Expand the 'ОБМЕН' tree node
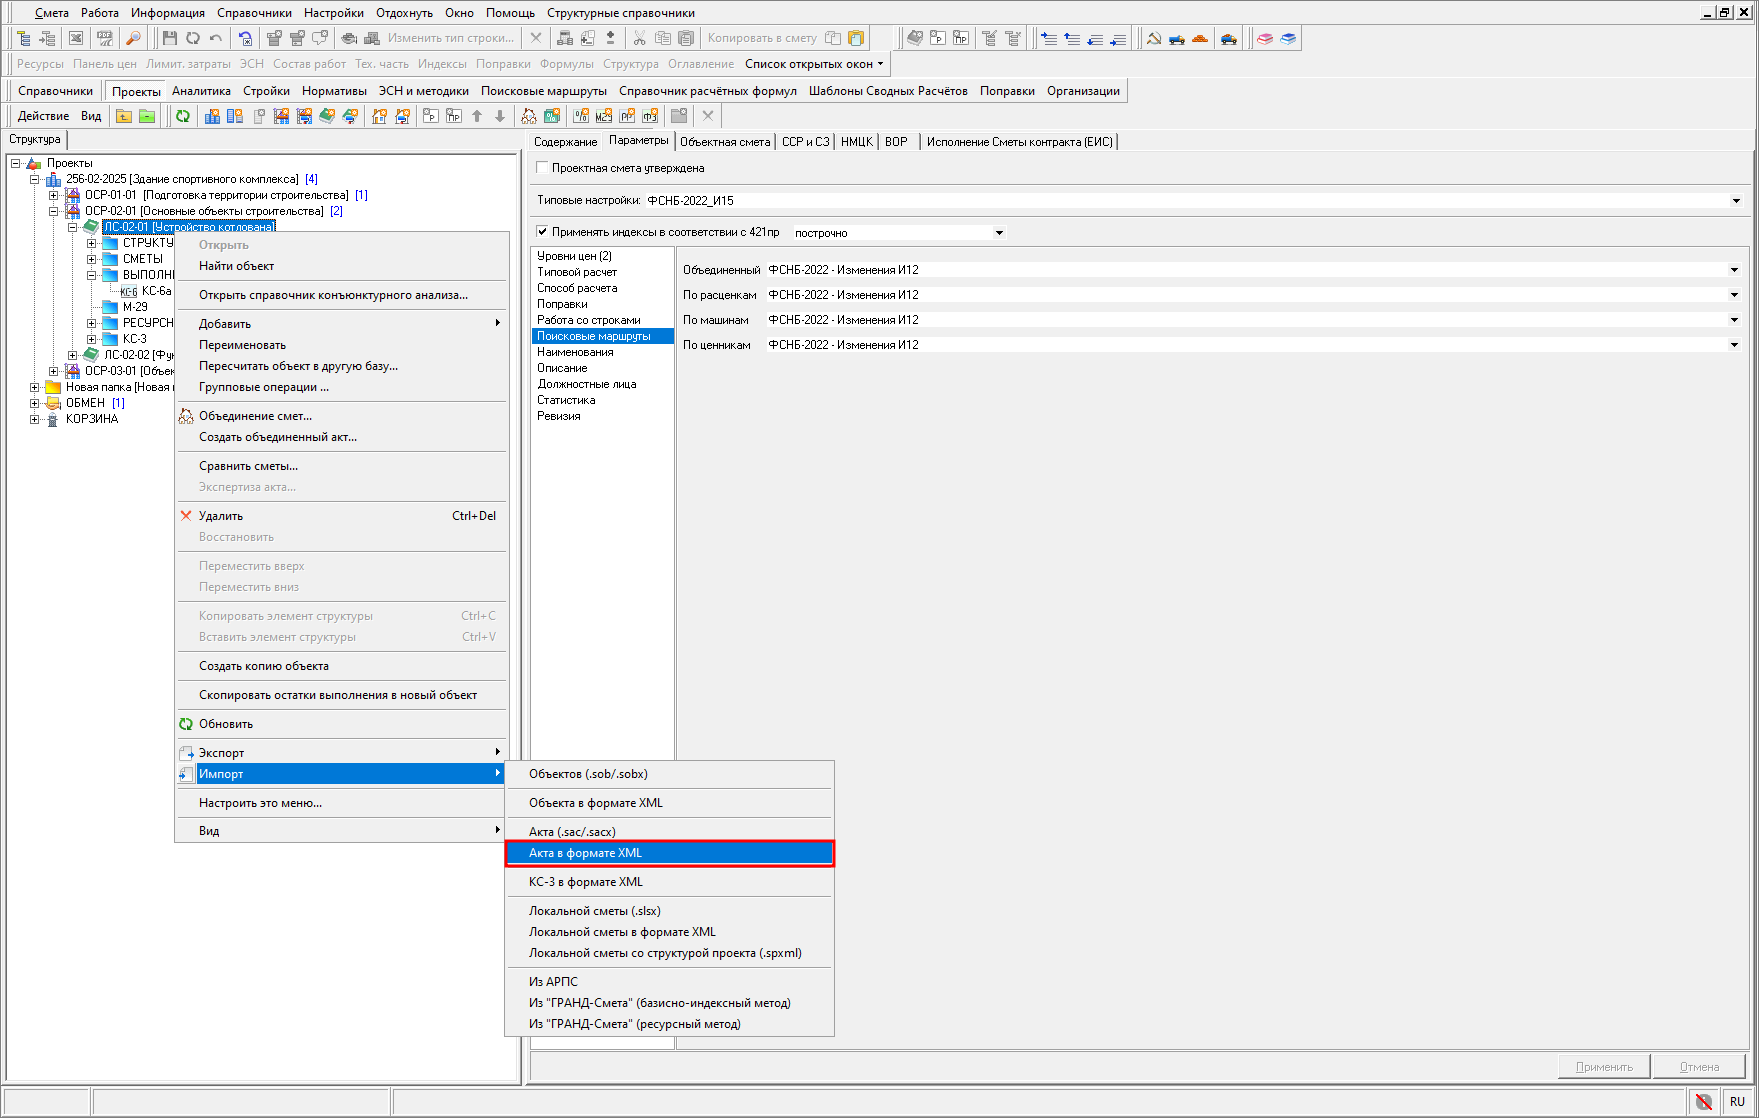Screen dimensions: 1759x1118 point(35,403)
